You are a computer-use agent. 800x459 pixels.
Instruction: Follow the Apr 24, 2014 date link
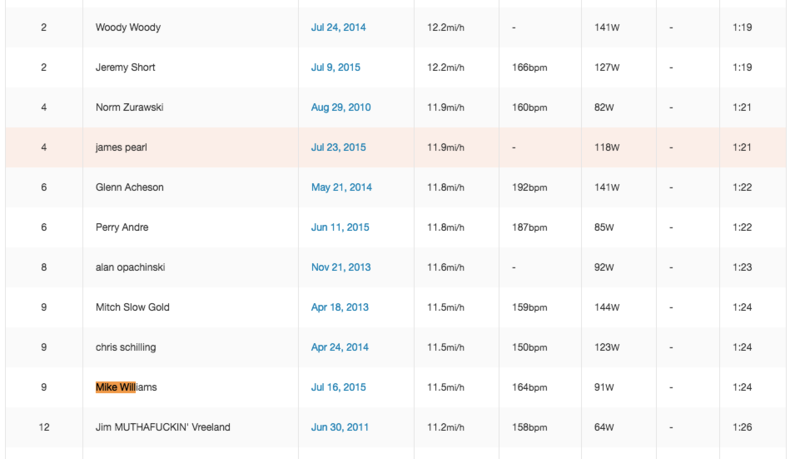coord(339,348)
